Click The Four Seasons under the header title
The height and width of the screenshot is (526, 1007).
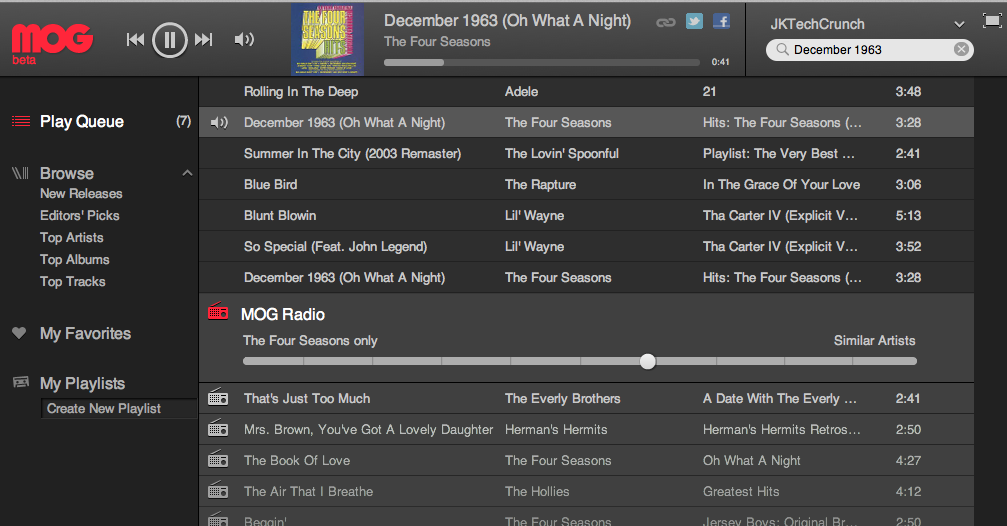(437, 42)
